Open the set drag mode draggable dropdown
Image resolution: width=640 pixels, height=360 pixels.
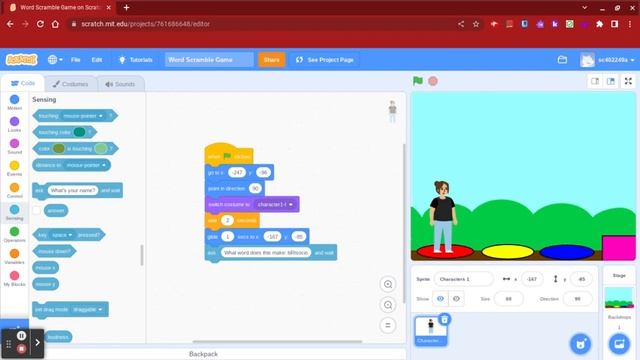pos(87,309)
